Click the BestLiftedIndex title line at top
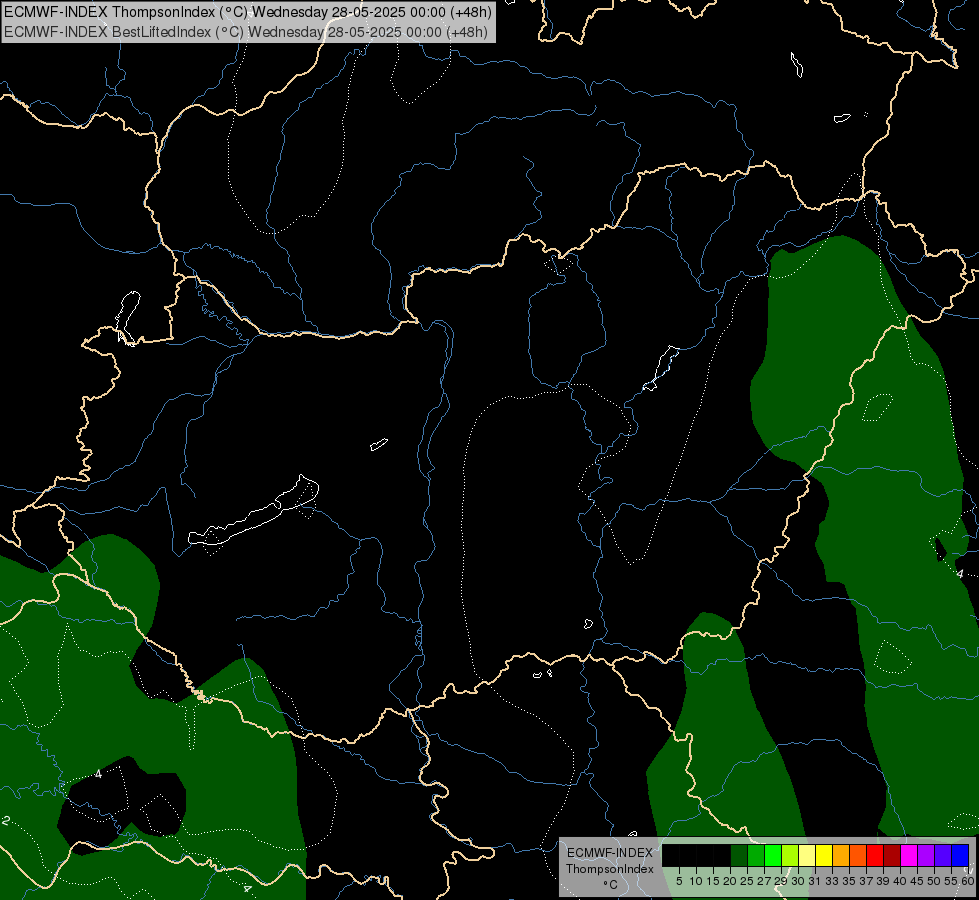This screenshot has width=979, height=900. coord(245,32)
